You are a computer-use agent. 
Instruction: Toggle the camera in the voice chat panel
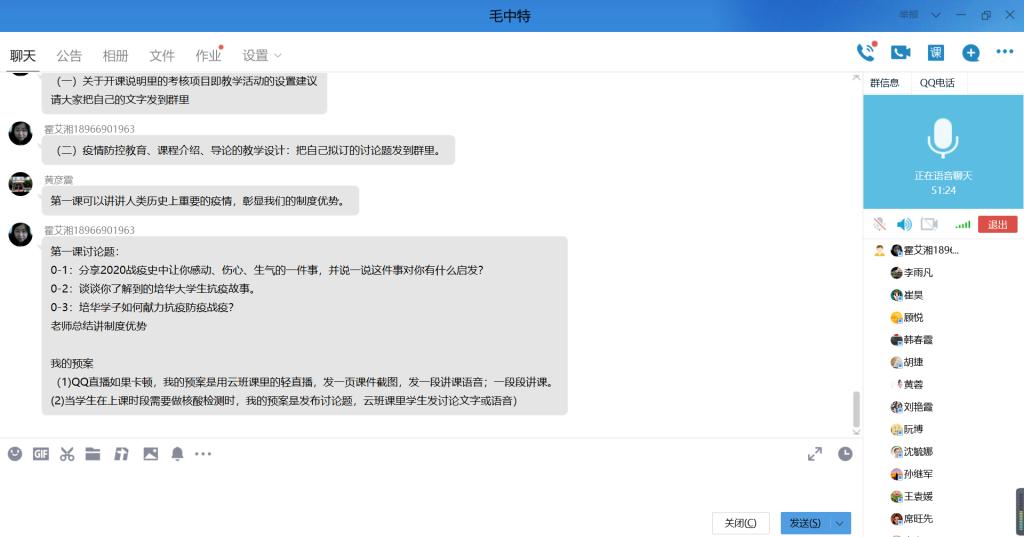929,224
